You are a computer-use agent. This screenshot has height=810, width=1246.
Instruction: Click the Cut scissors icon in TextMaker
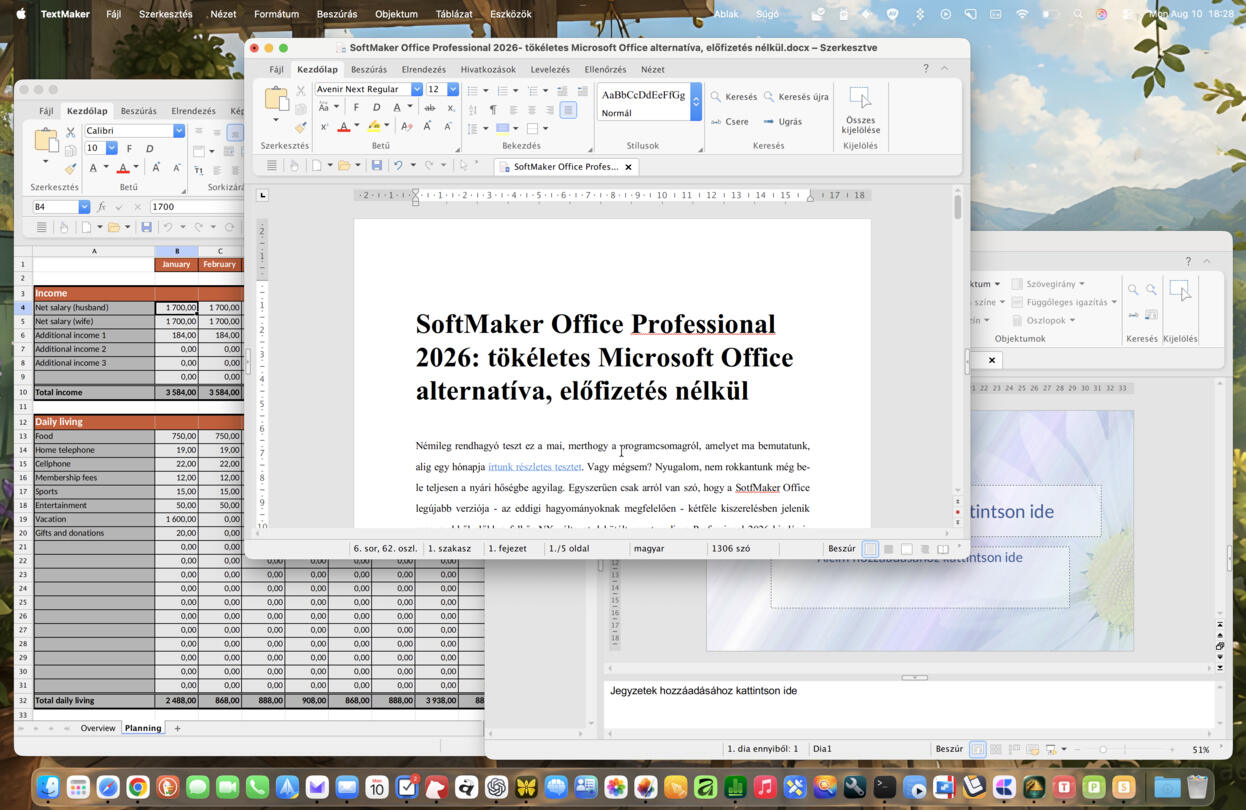click(x=300, y=90)
